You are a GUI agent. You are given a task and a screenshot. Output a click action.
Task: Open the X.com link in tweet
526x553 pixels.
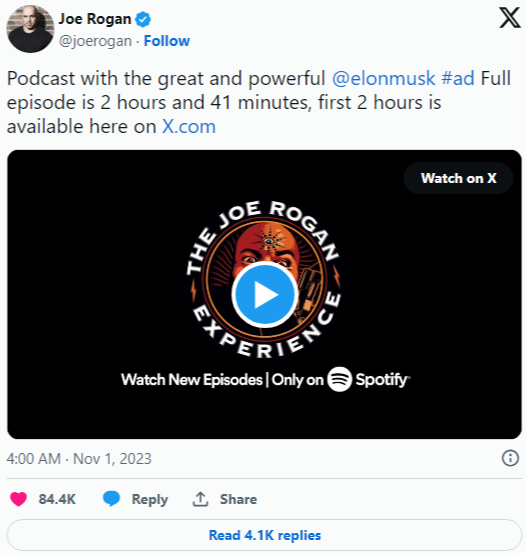coord(189,126)
